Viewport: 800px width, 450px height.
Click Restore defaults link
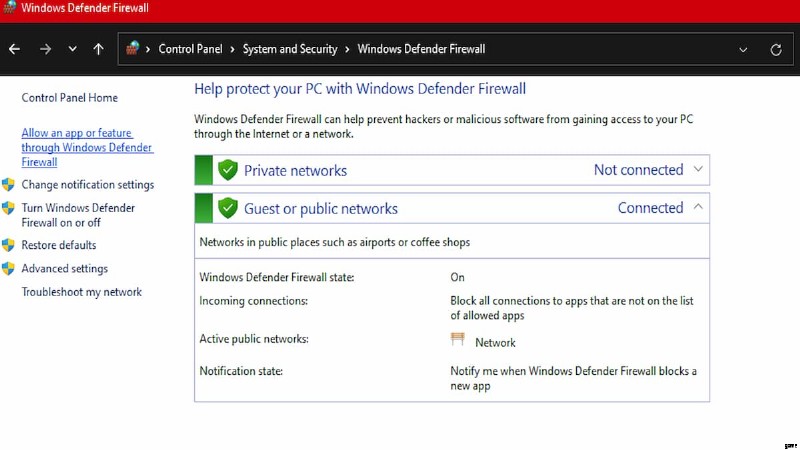59,245
